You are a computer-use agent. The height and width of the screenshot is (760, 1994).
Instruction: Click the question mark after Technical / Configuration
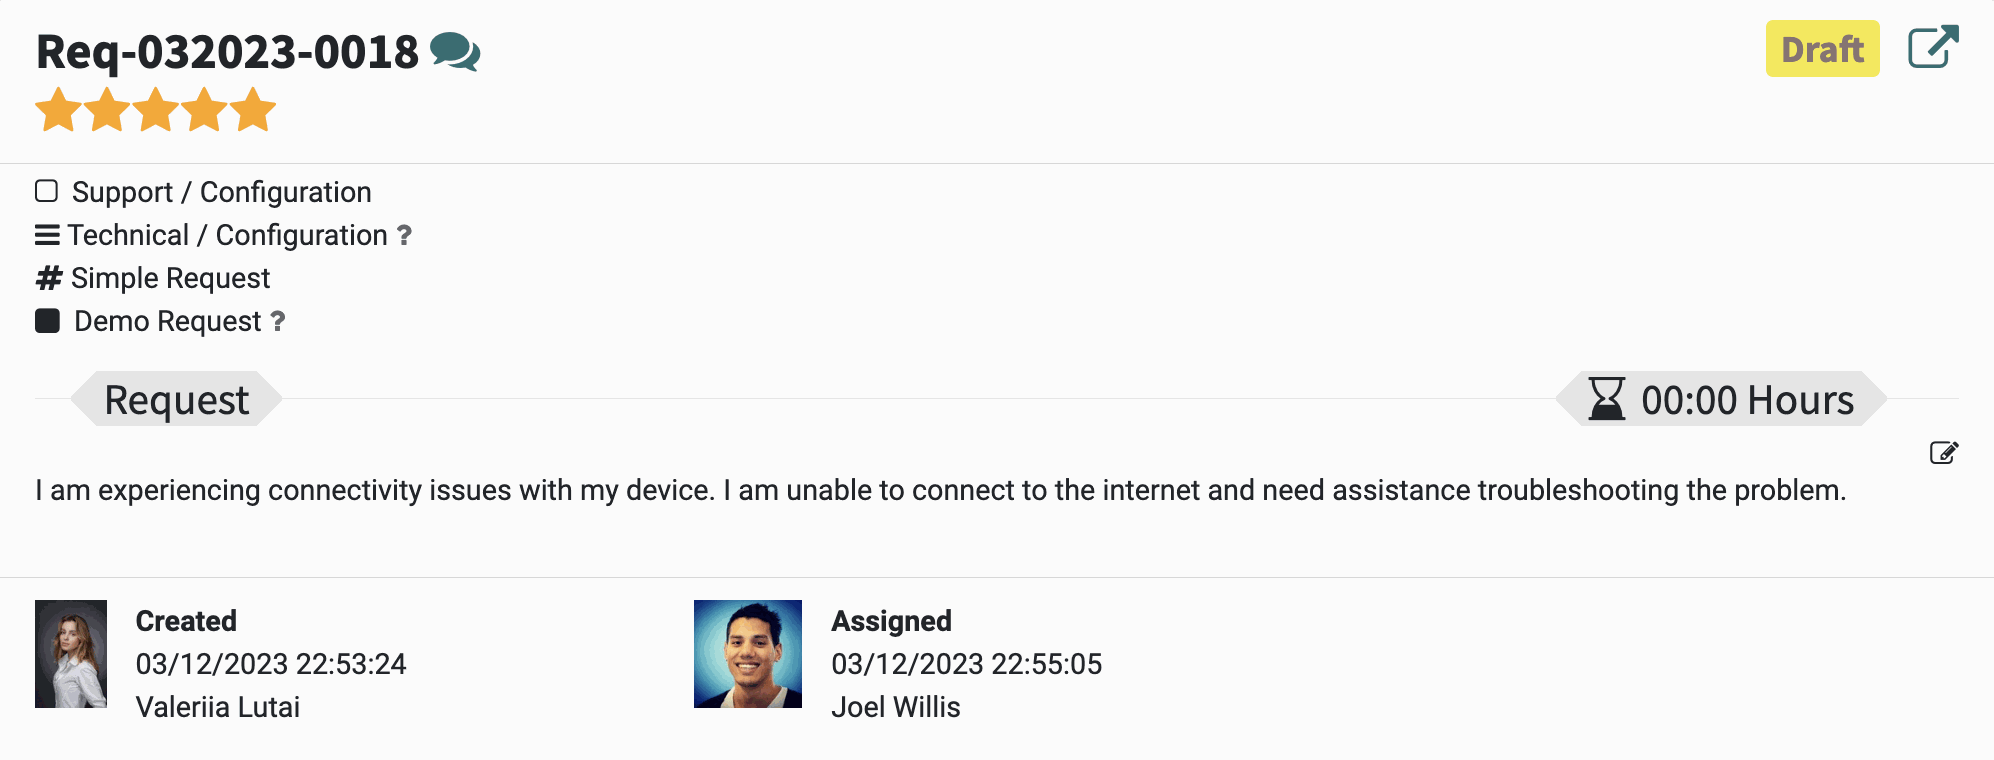pyautogui.click(x=404, y=235)
